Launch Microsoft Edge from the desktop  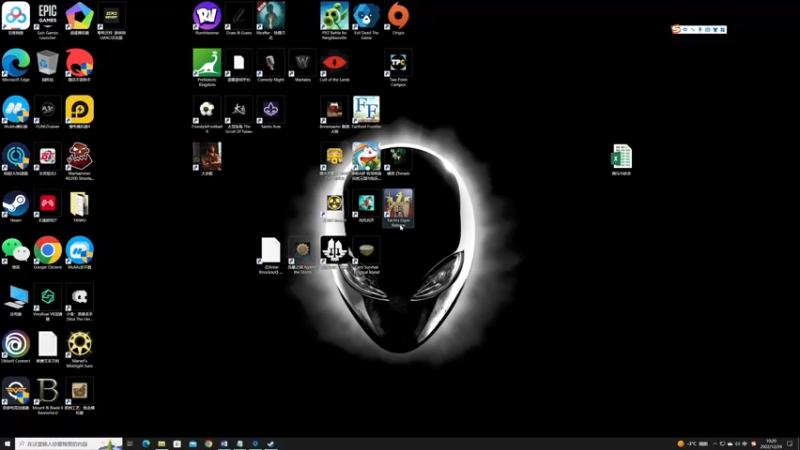[x=16, y=65]
